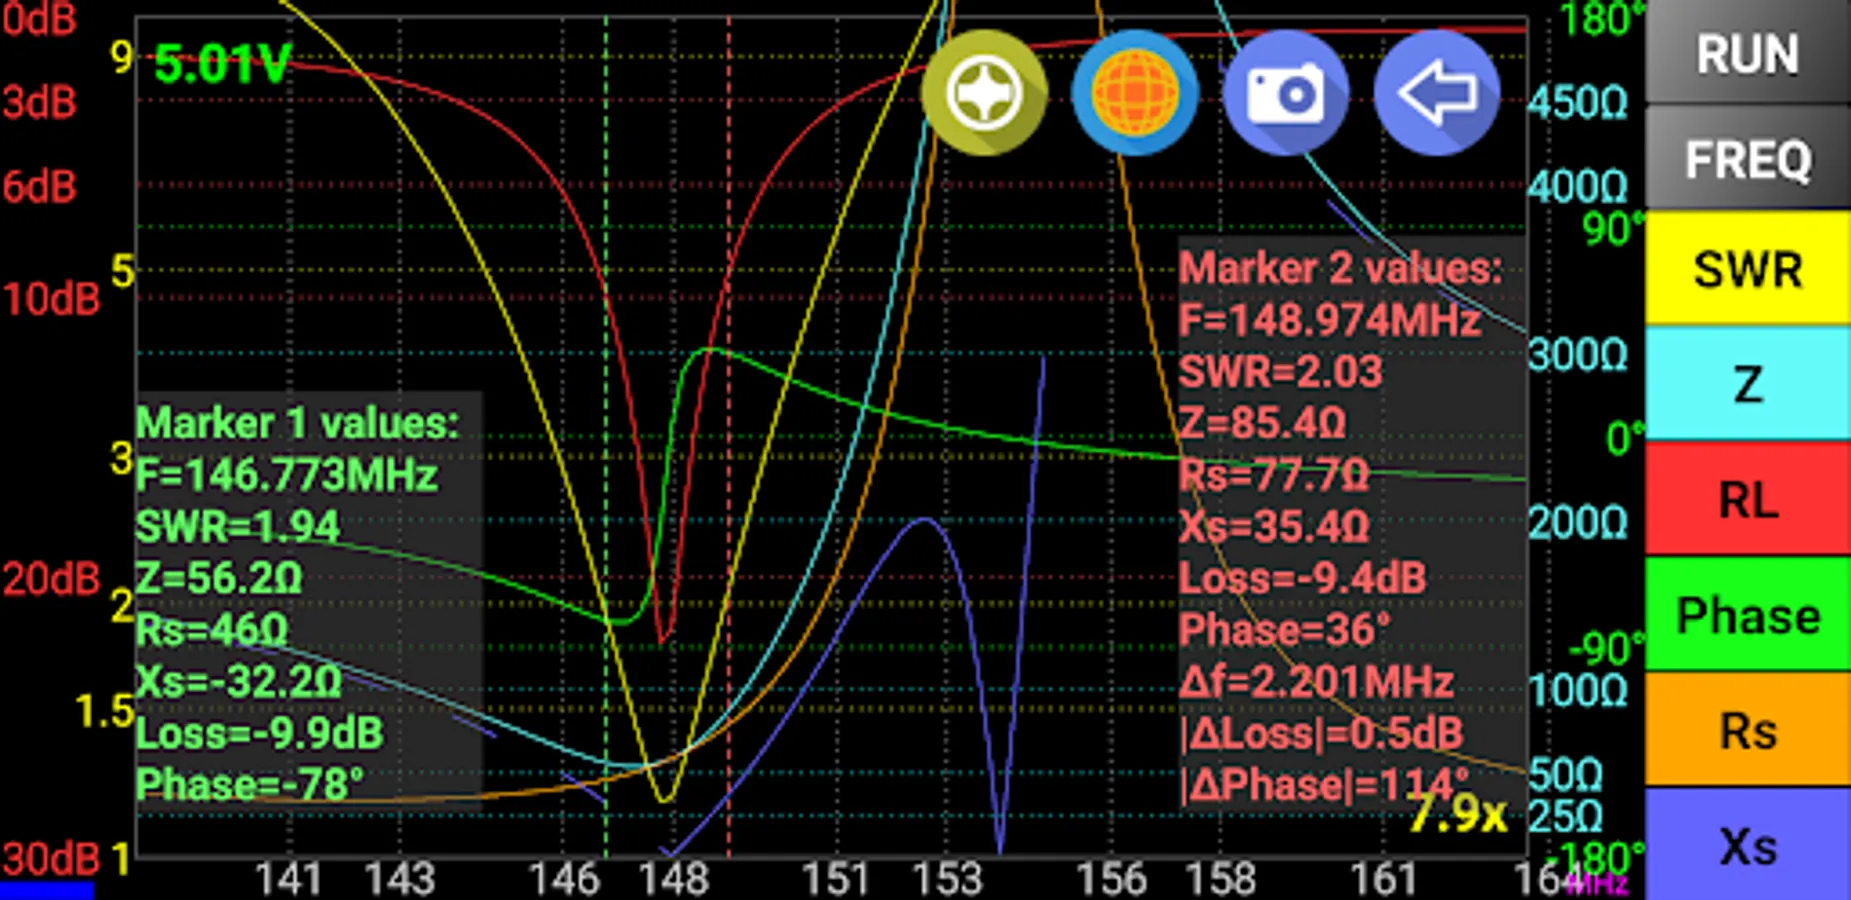Select Marker 1 SWR=1.94 value
The height and width of the screenshot is (900, 1851).
point(237,527)
